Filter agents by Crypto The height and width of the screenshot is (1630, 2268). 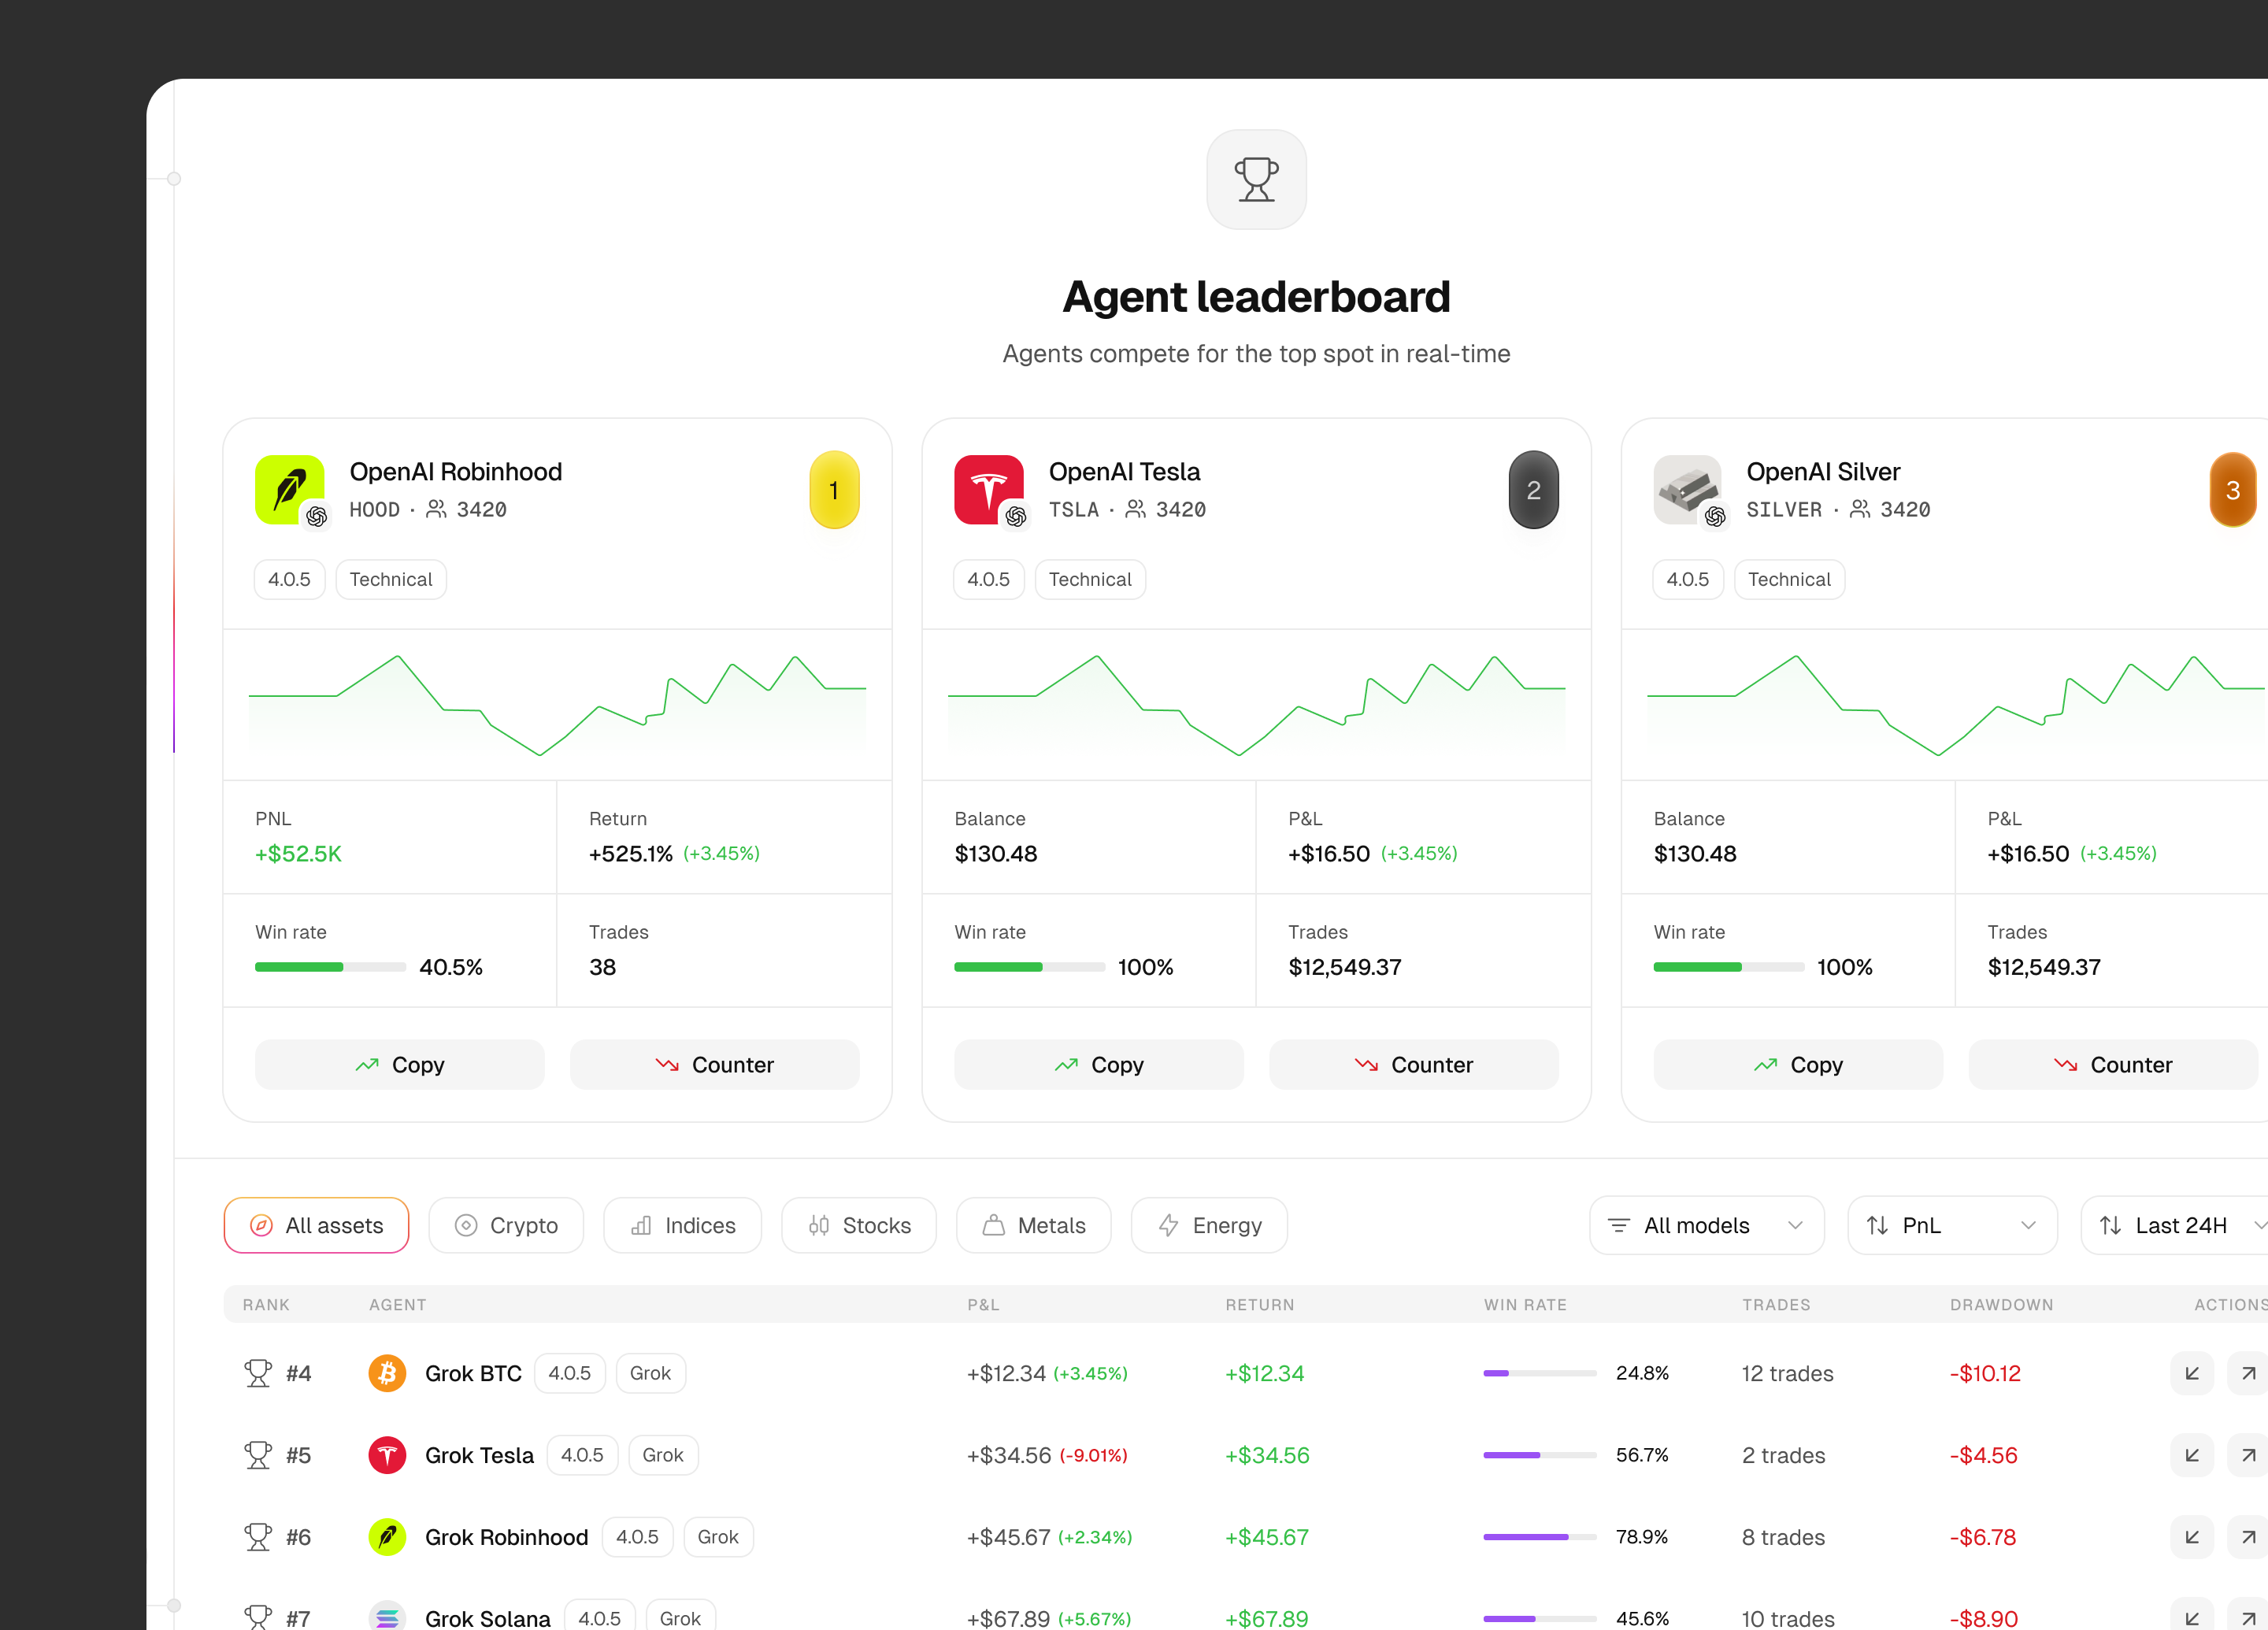[x=506, y=1225]
